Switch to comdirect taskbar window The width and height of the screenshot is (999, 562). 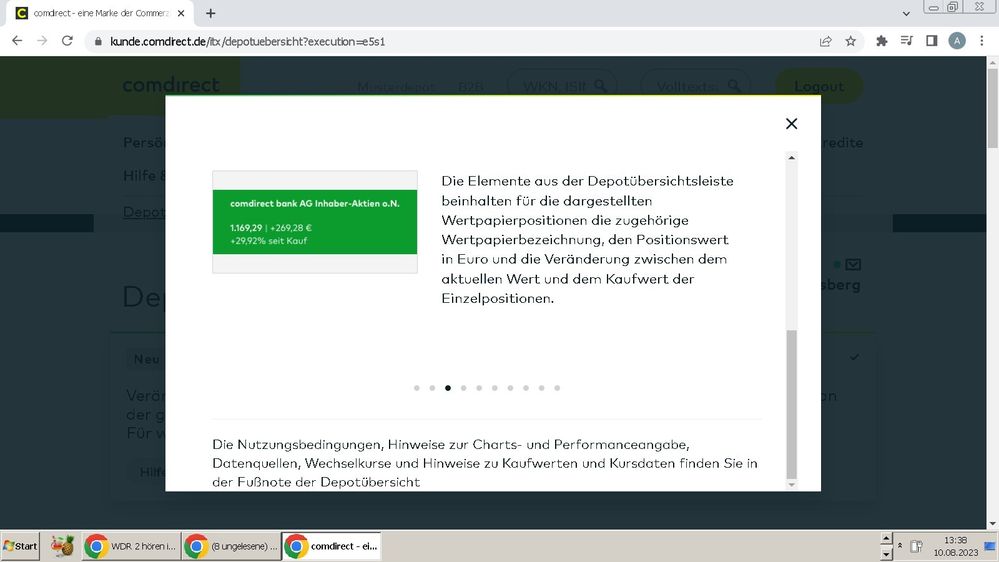click(x=331, y=546)
